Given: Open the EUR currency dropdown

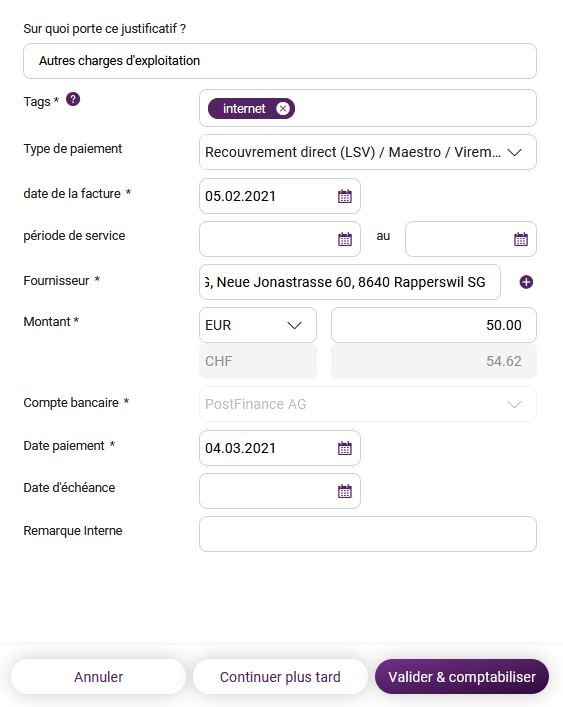Looking at the screenshot, I should tap(258, 325).
